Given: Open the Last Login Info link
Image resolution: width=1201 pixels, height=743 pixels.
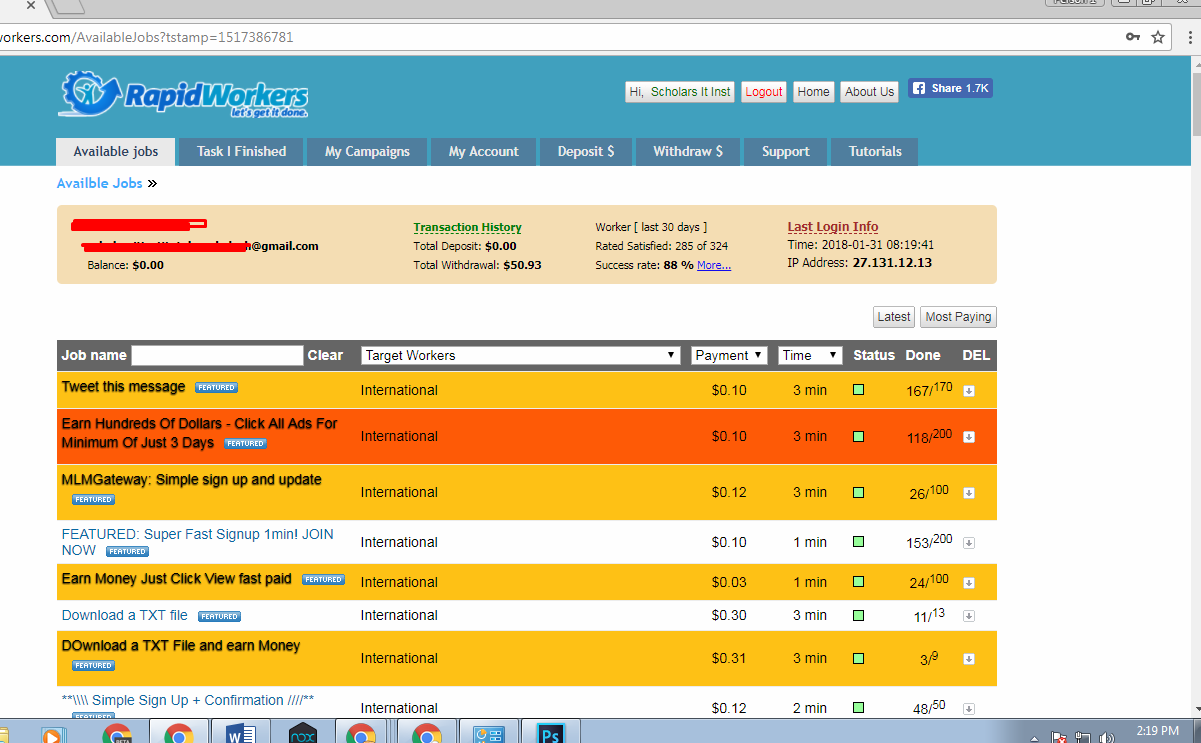Looking at the screenshot, I should coord(833,227).
